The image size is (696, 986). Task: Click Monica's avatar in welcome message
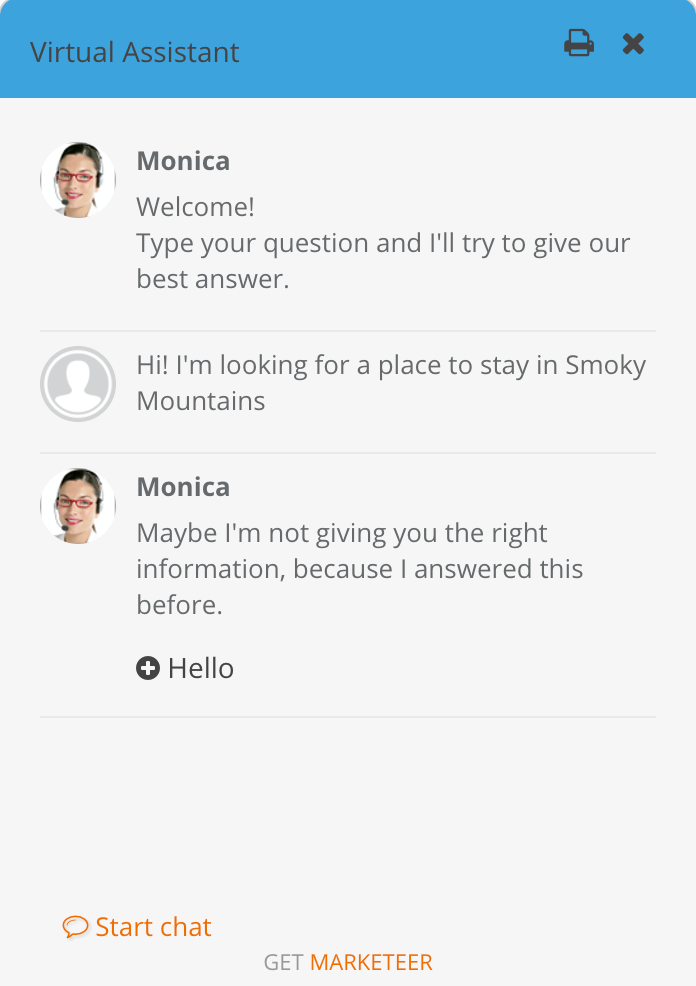pyautogui.click(x=78, y=180)
